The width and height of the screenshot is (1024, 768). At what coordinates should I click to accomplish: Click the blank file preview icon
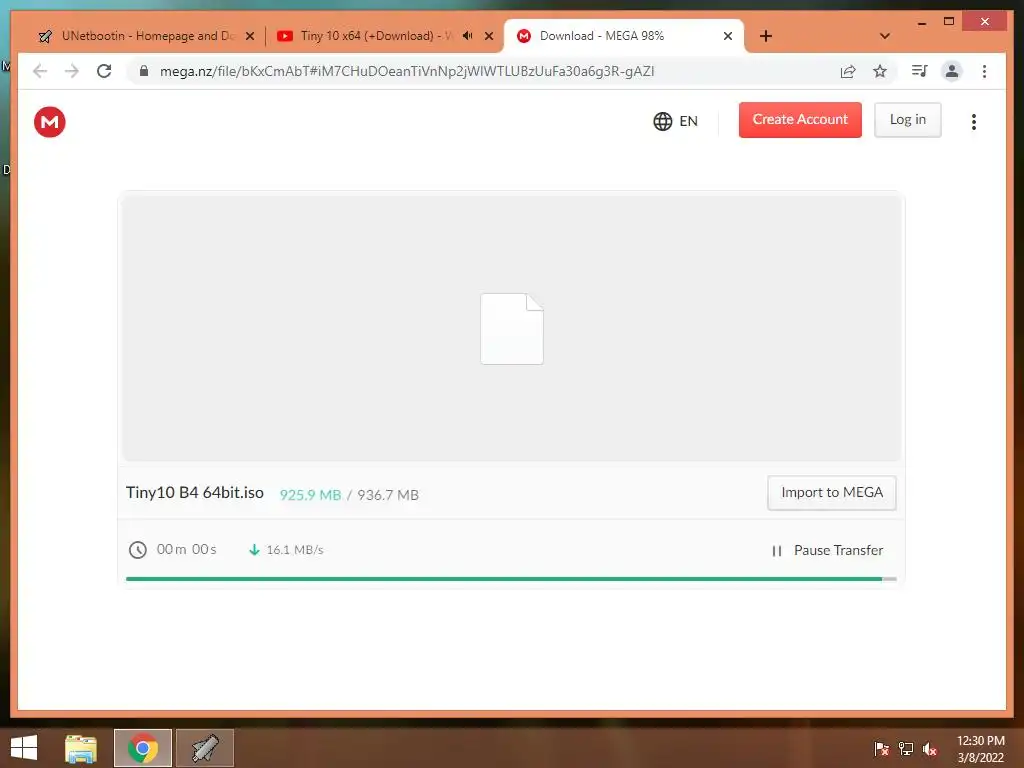pyautogui.click(x=512, y=328)
